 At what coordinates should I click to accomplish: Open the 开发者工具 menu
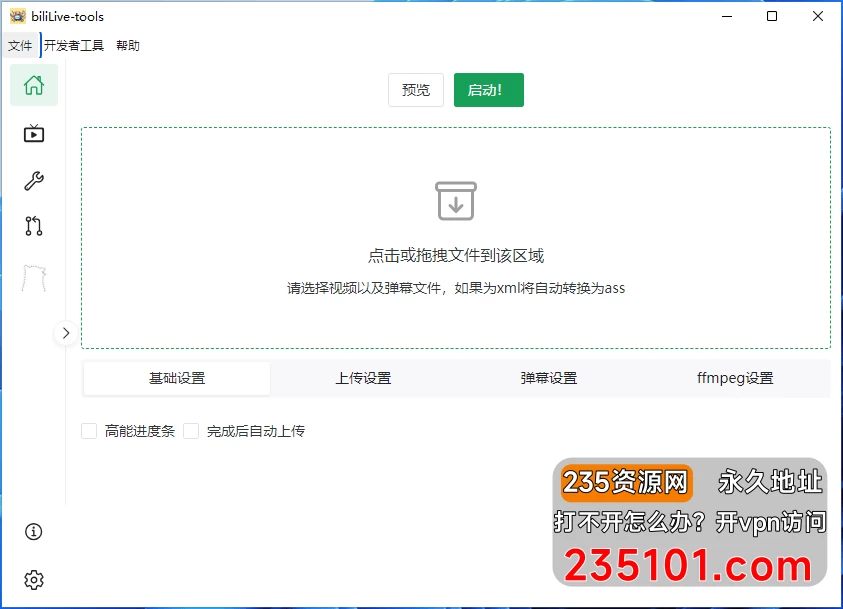tap(73, 45)
